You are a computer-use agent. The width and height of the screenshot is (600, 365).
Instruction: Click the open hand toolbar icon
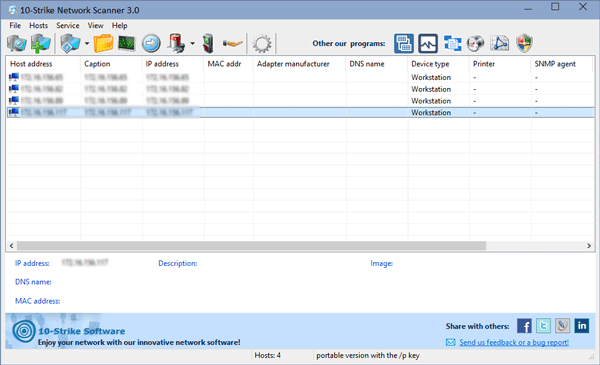(x=232, y=44)
